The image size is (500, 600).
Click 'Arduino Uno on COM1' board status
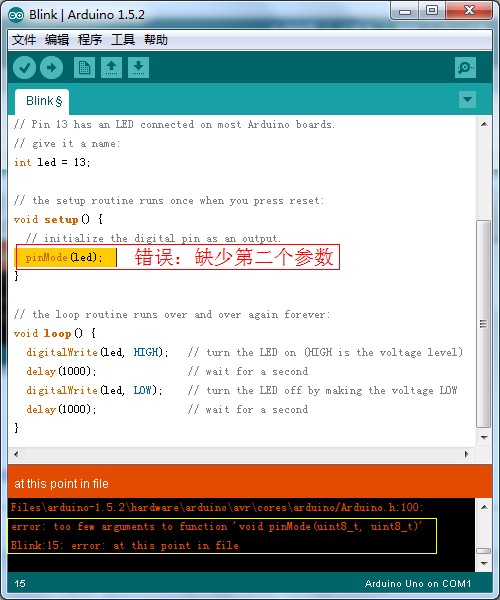[418, 584]
